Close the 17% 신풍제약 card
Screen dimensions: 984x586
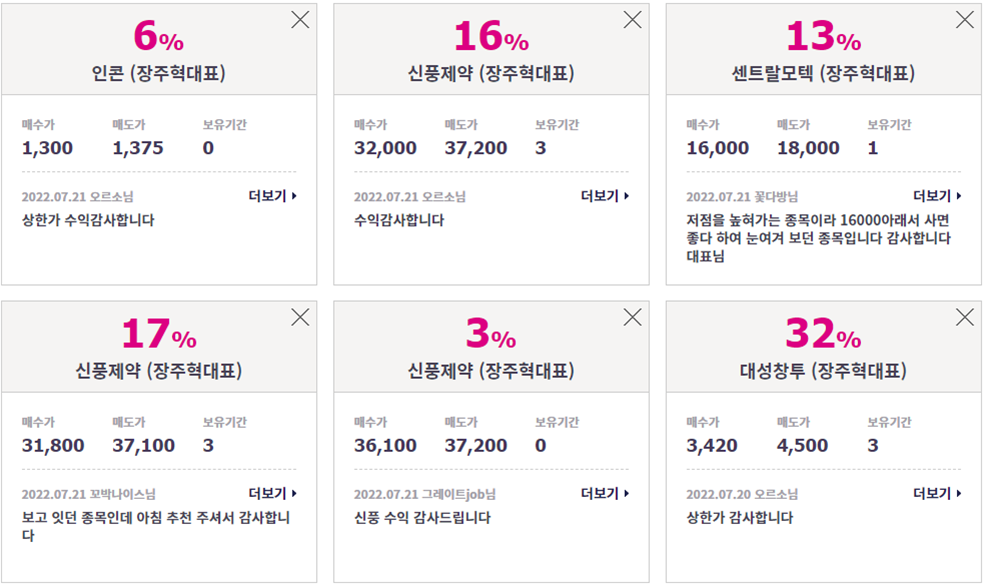point(300,317)
